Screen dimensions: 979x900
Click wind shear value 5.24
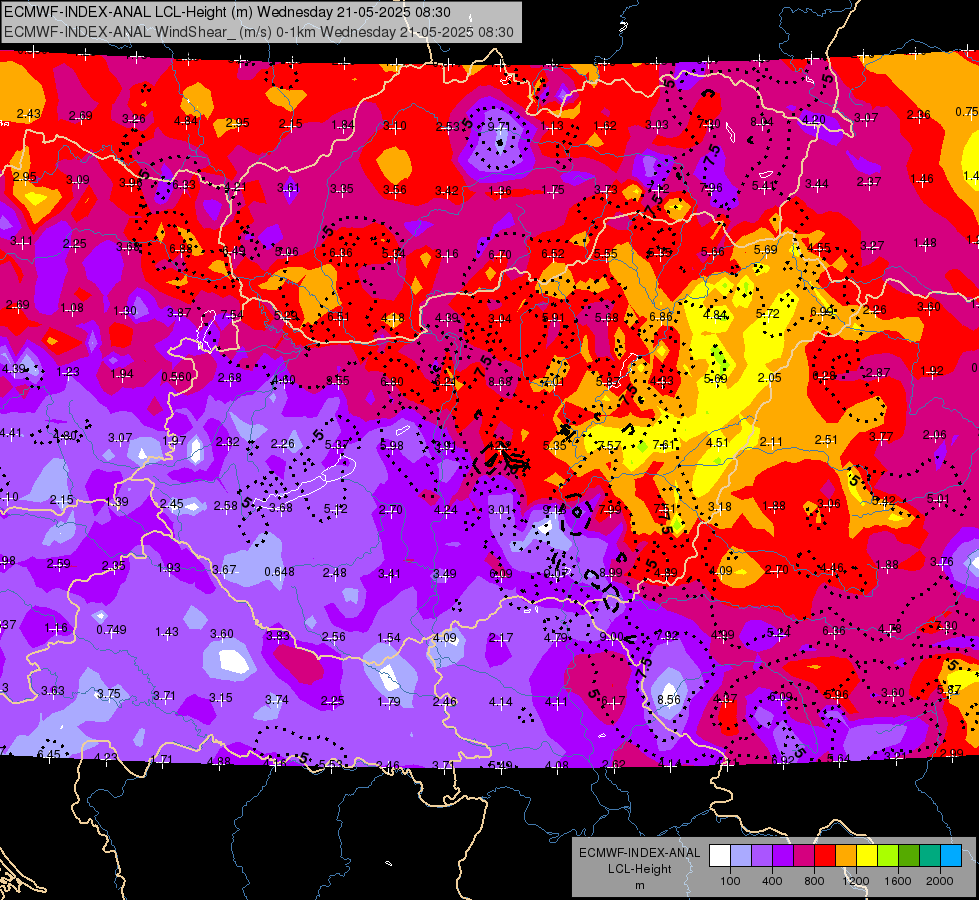[779, 633]
